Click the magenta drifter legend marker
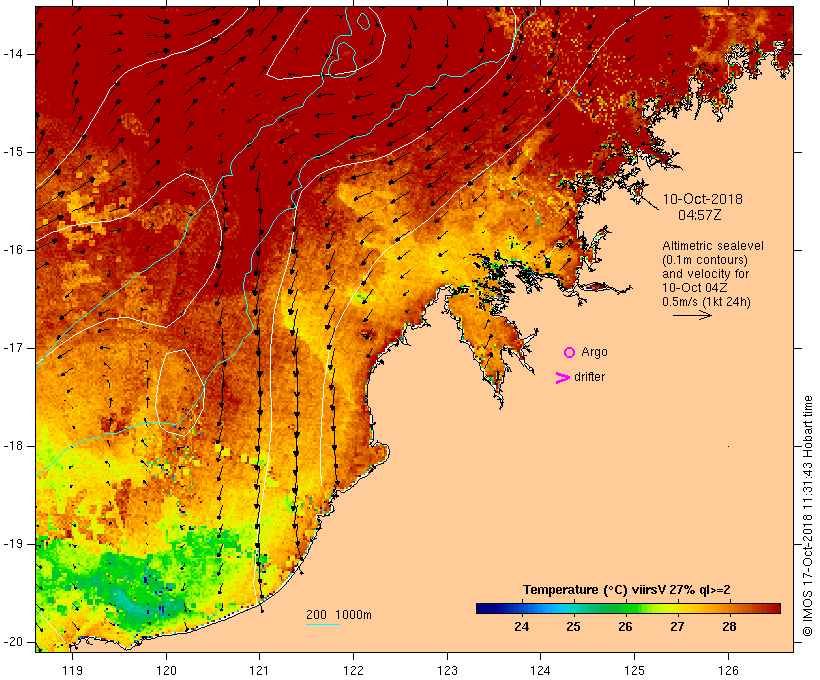The image size is (820, 680). click(563, 378)
